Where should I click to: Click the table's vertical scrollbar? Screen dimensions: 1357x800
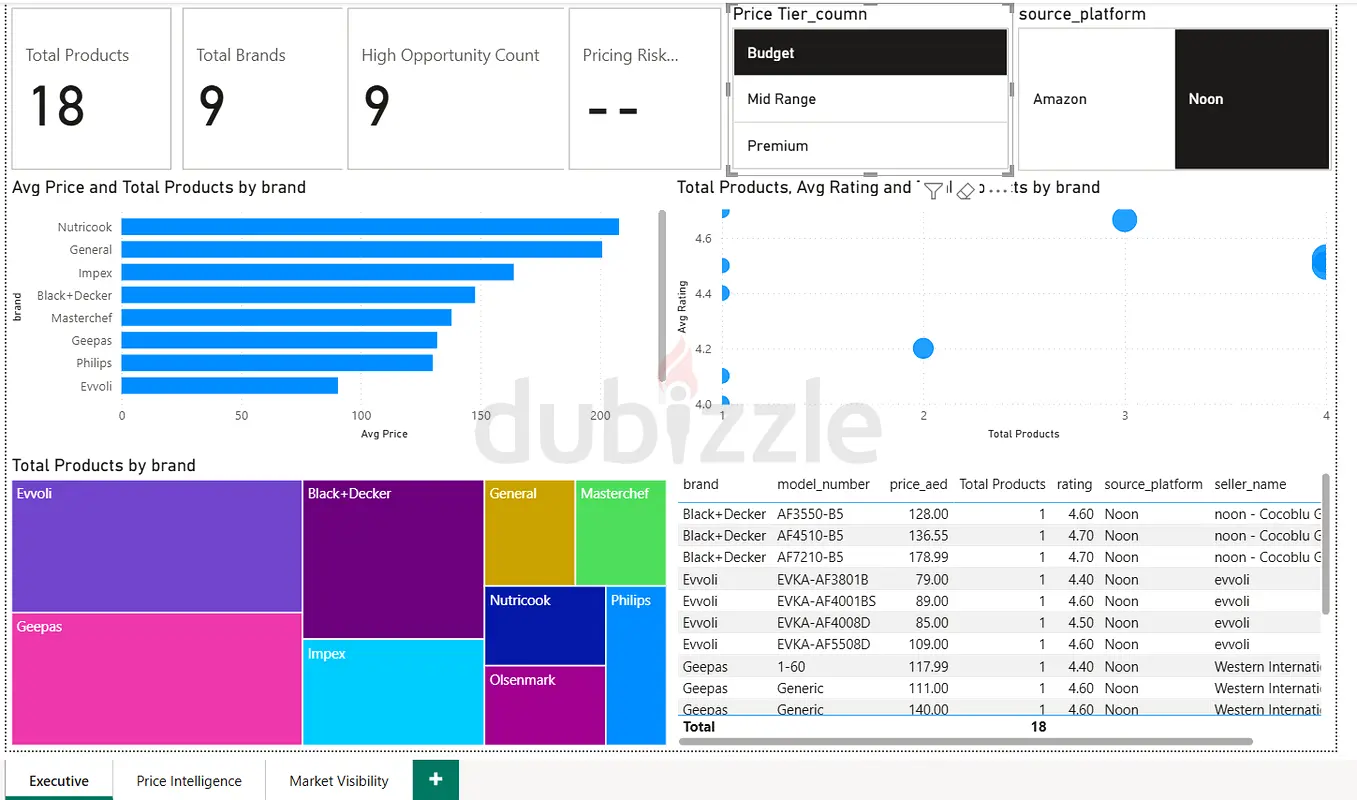point(1326,544)
